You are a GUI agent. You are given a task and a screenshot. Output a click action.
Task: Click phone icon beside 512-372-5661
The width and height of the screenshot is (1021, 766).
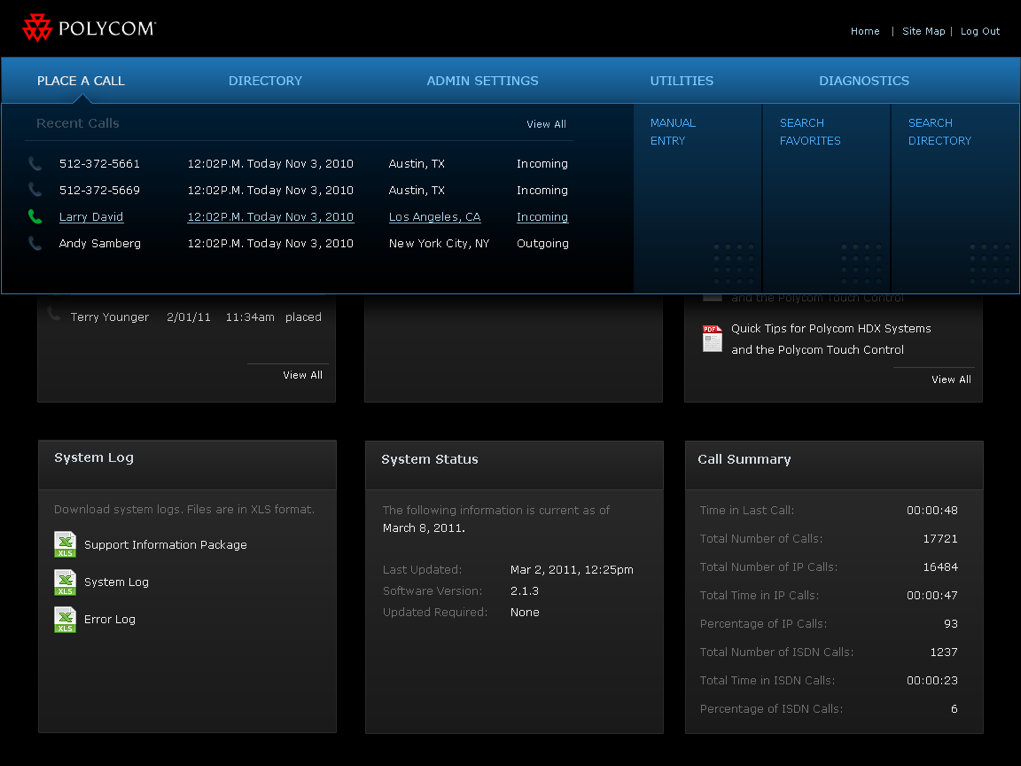point(35,163)
